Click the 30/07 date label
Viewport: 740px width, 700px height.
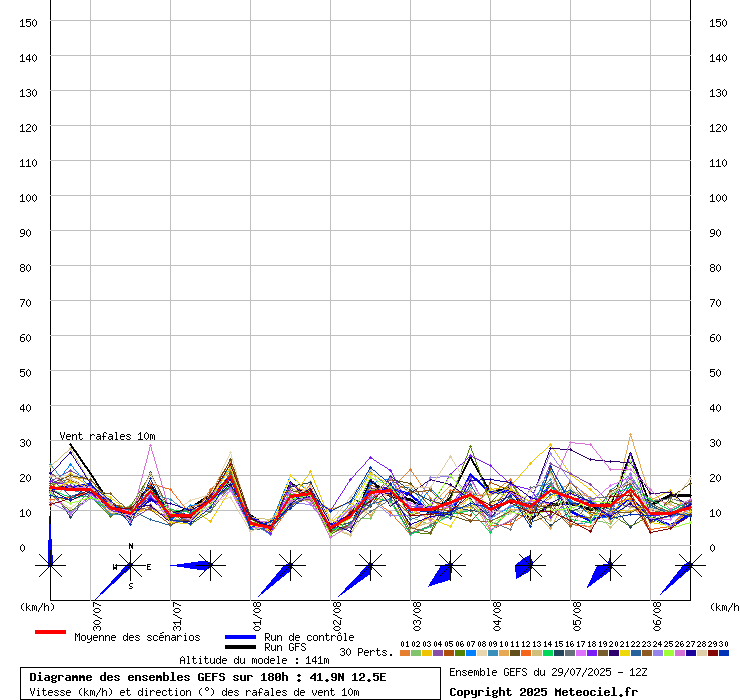[97, 616]
